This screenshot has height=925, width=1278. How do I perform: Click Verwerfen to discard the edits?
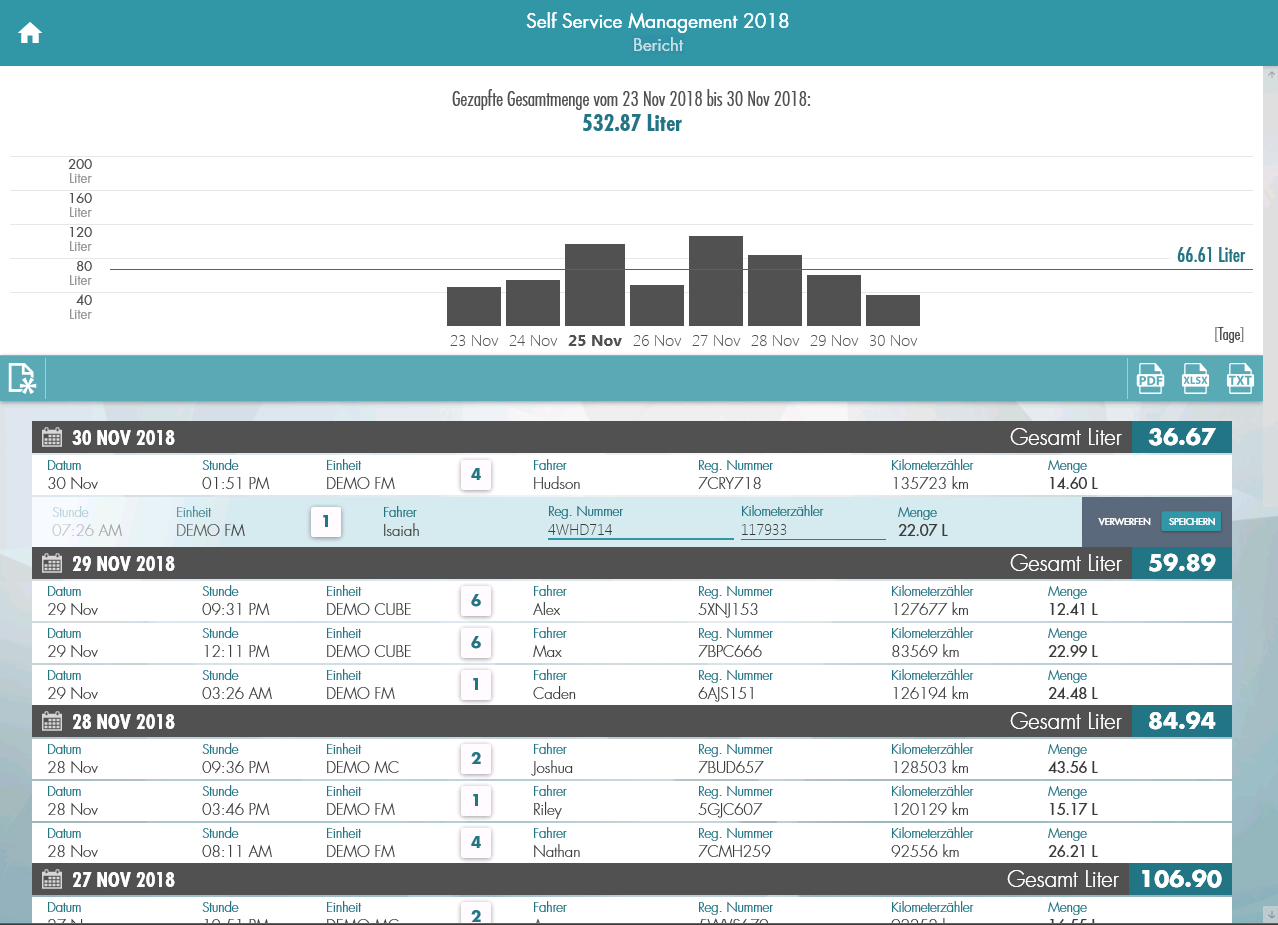tap(1124, 522)
